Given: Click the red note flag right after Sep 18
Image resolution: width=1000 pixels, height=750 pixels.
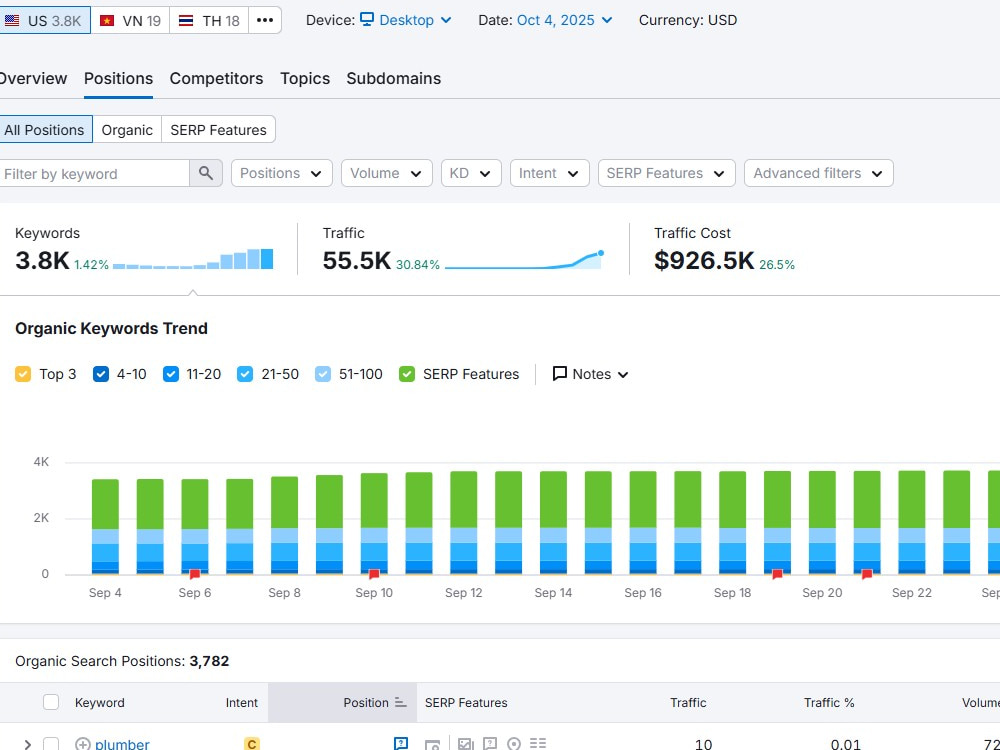Looking at the screenshot, I should [777, 574].
